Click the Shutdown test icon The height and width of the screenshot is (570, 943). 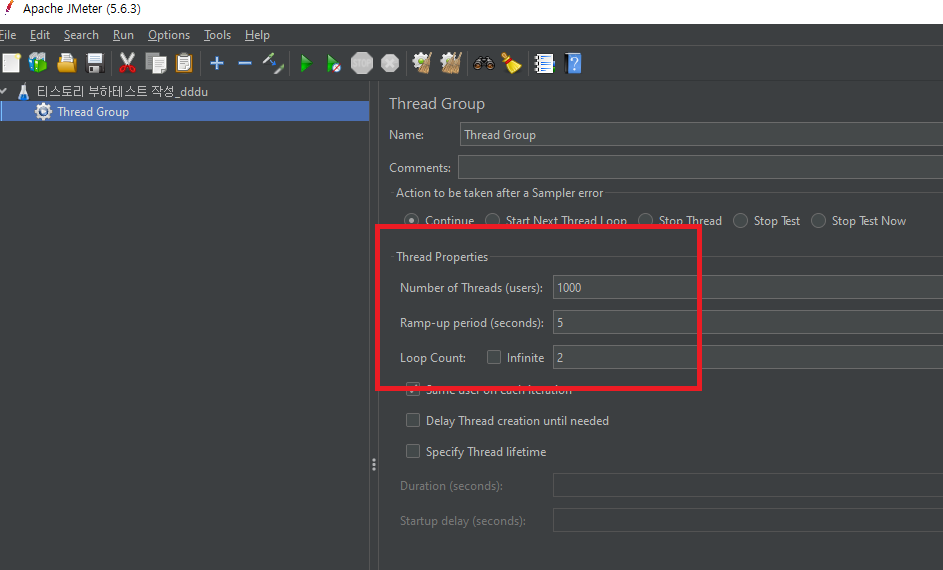point(390,63)
